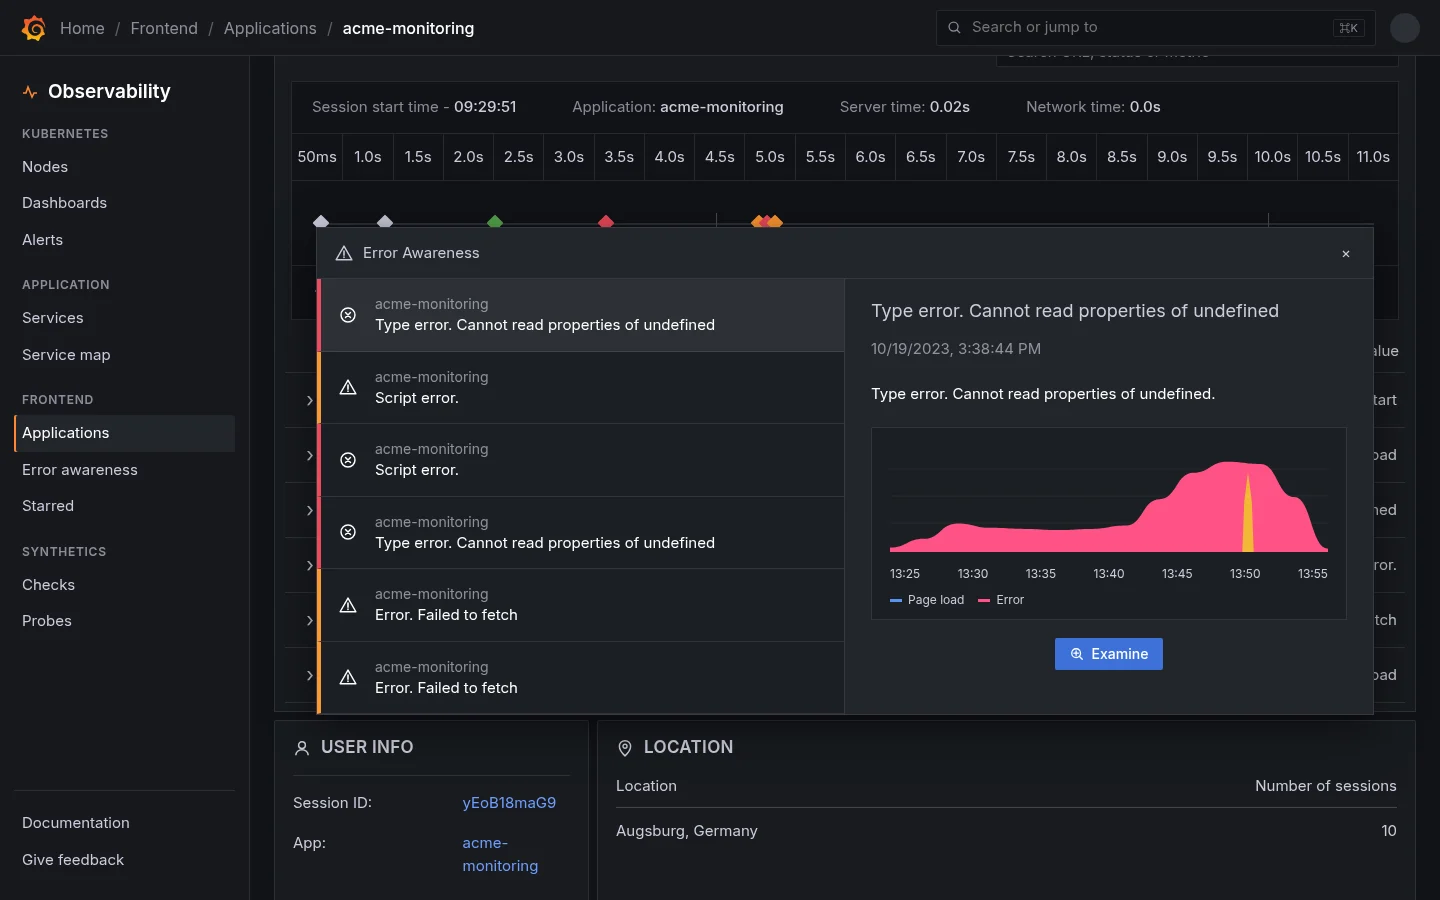The width and height of the screenshot is (1440, 900).
Task: Open the Documentation link
Action: [x=76, y=823]
